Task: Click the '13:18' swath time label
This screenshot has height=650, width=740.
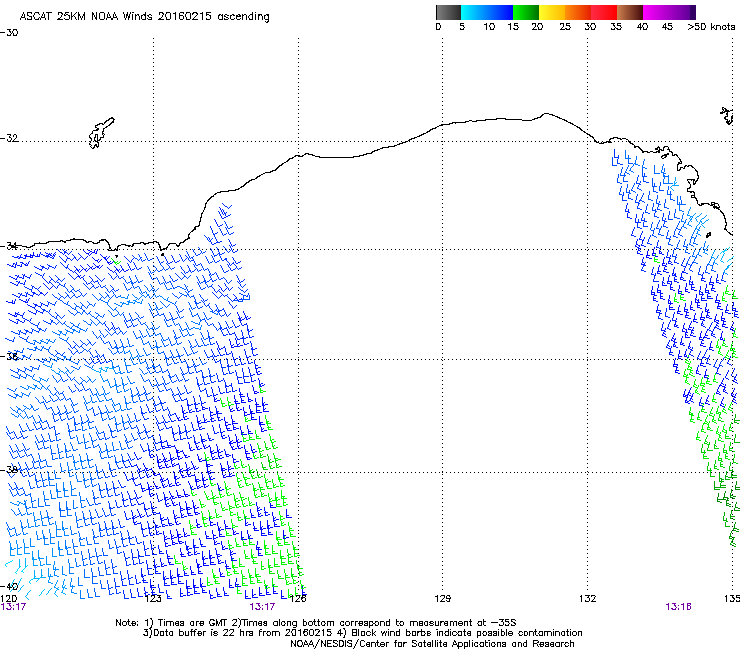Action: coord(678,607)
